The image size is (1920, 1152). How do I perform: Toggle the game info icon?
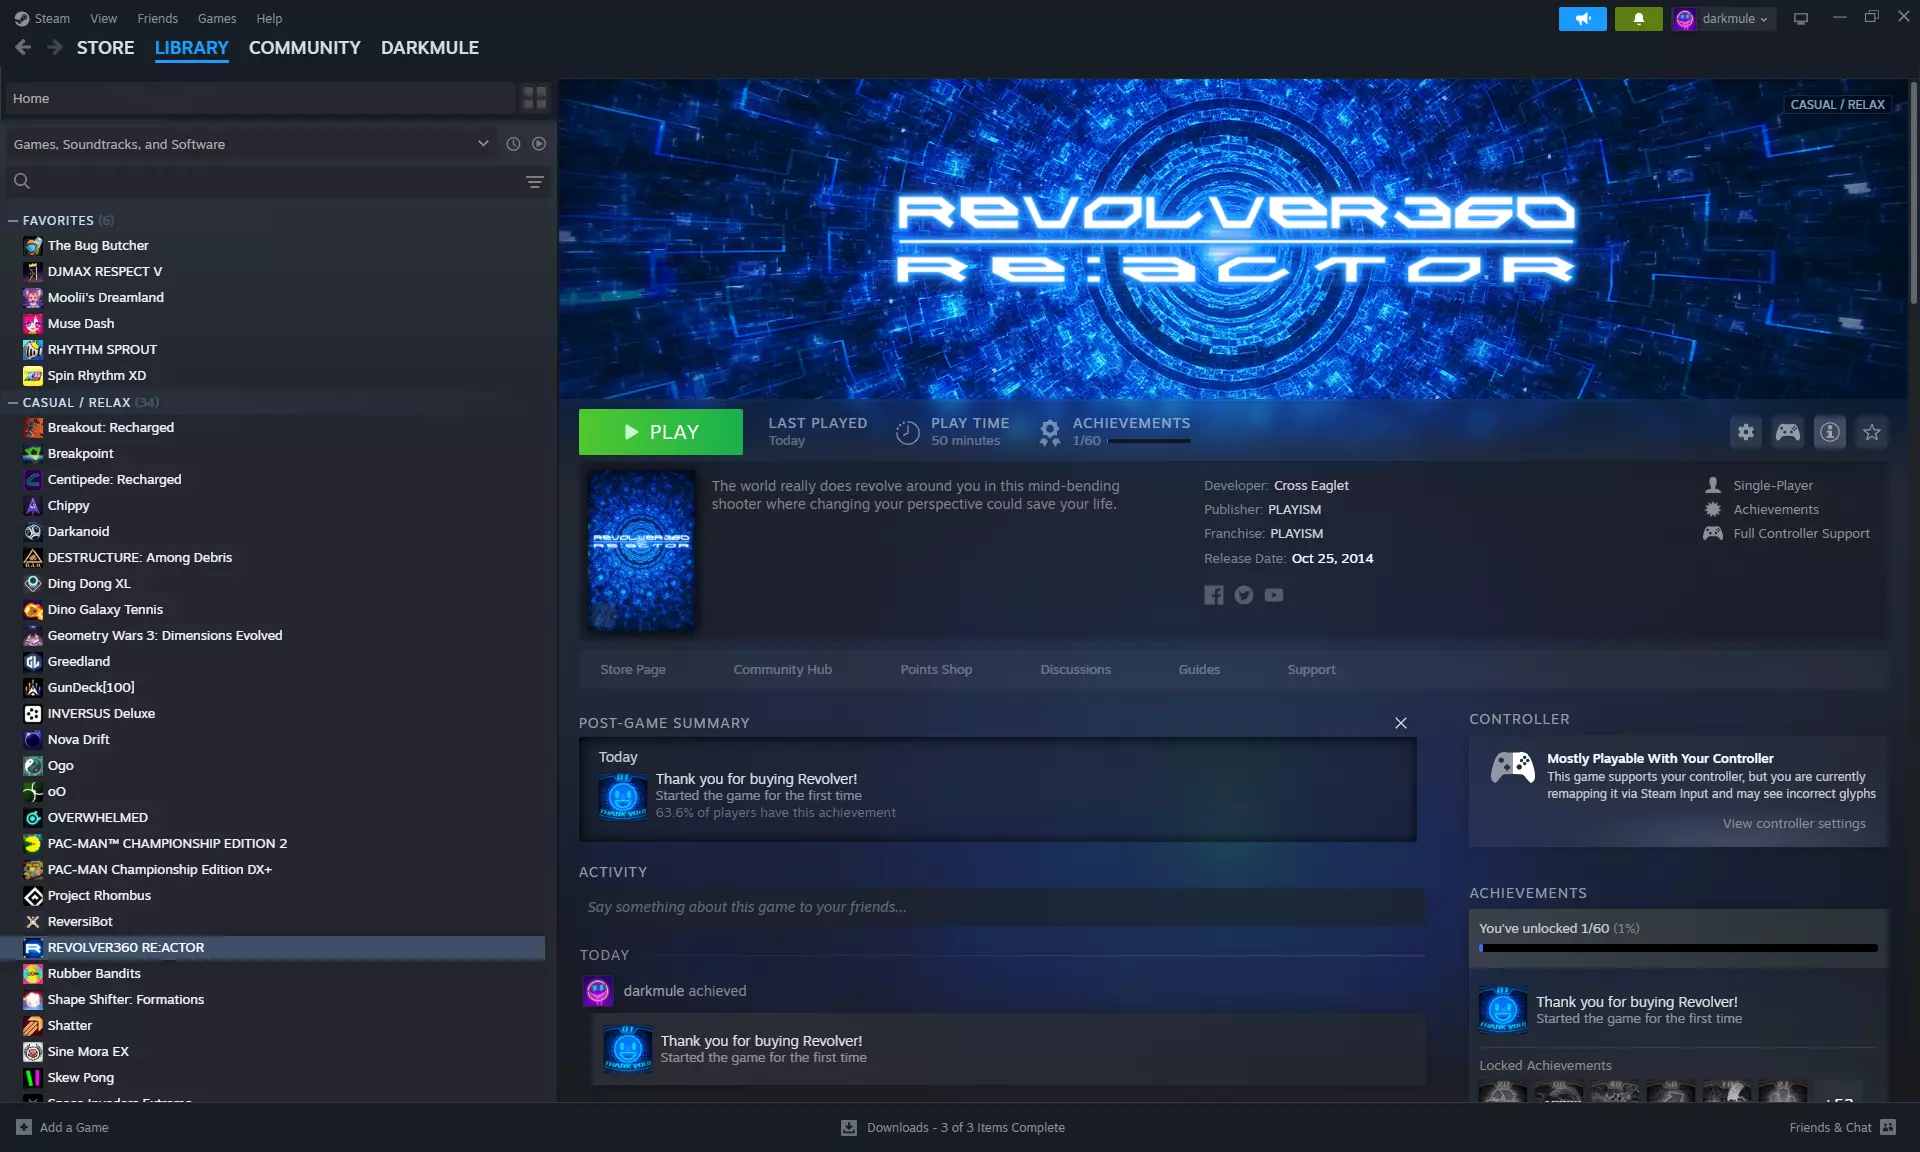(x=1829, y=432)
